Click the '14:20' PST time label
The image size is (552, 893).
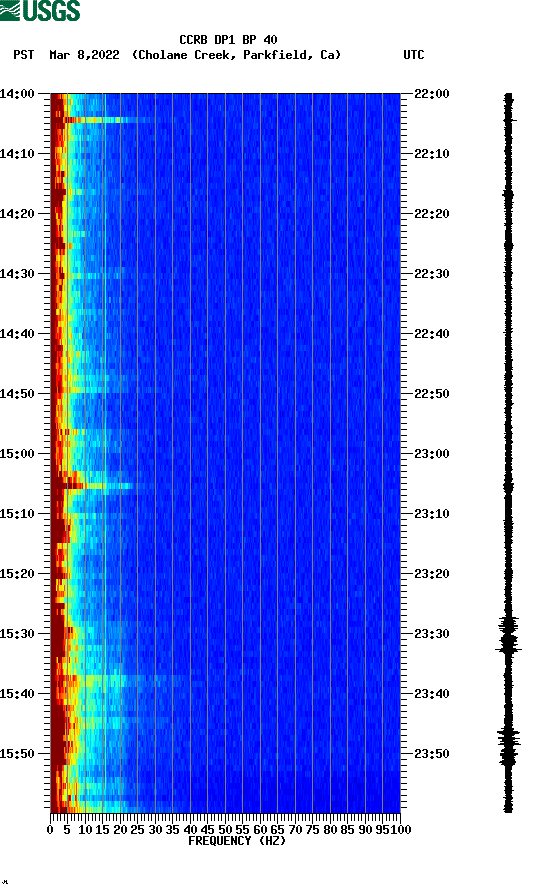click(17, 214)
